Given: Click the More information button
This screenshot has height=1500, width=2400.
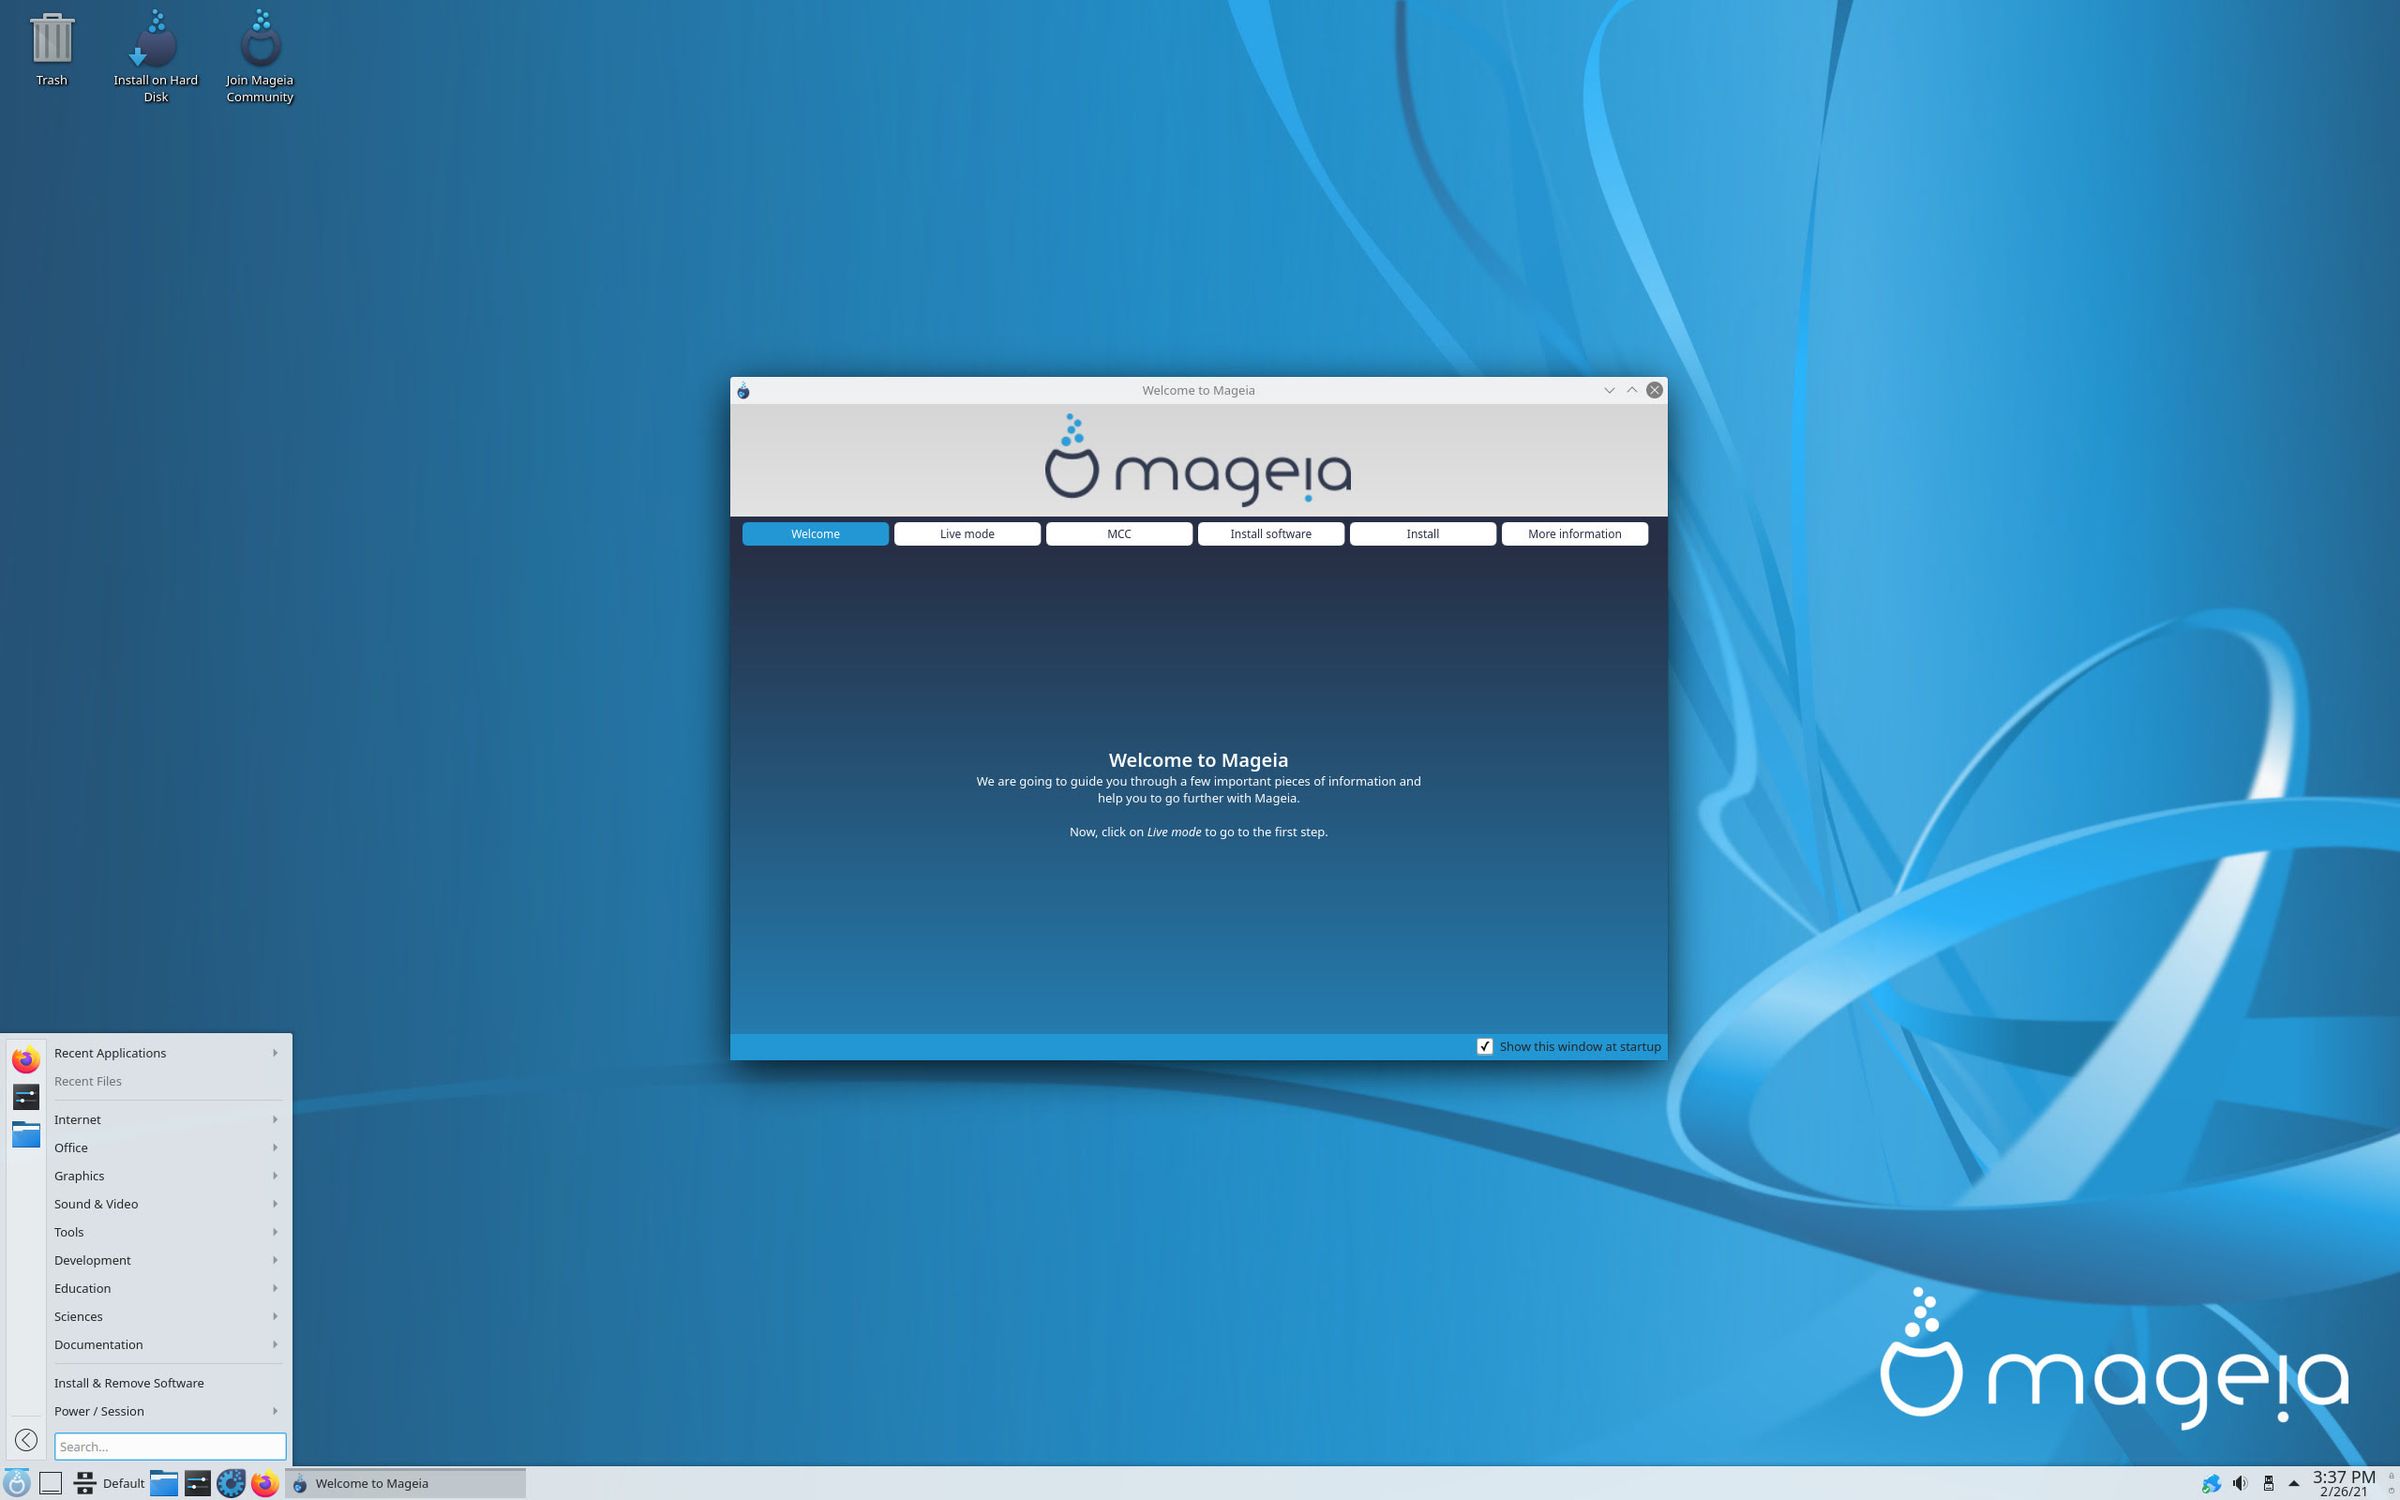Looking at the screenshot, I should [1574, 533].
